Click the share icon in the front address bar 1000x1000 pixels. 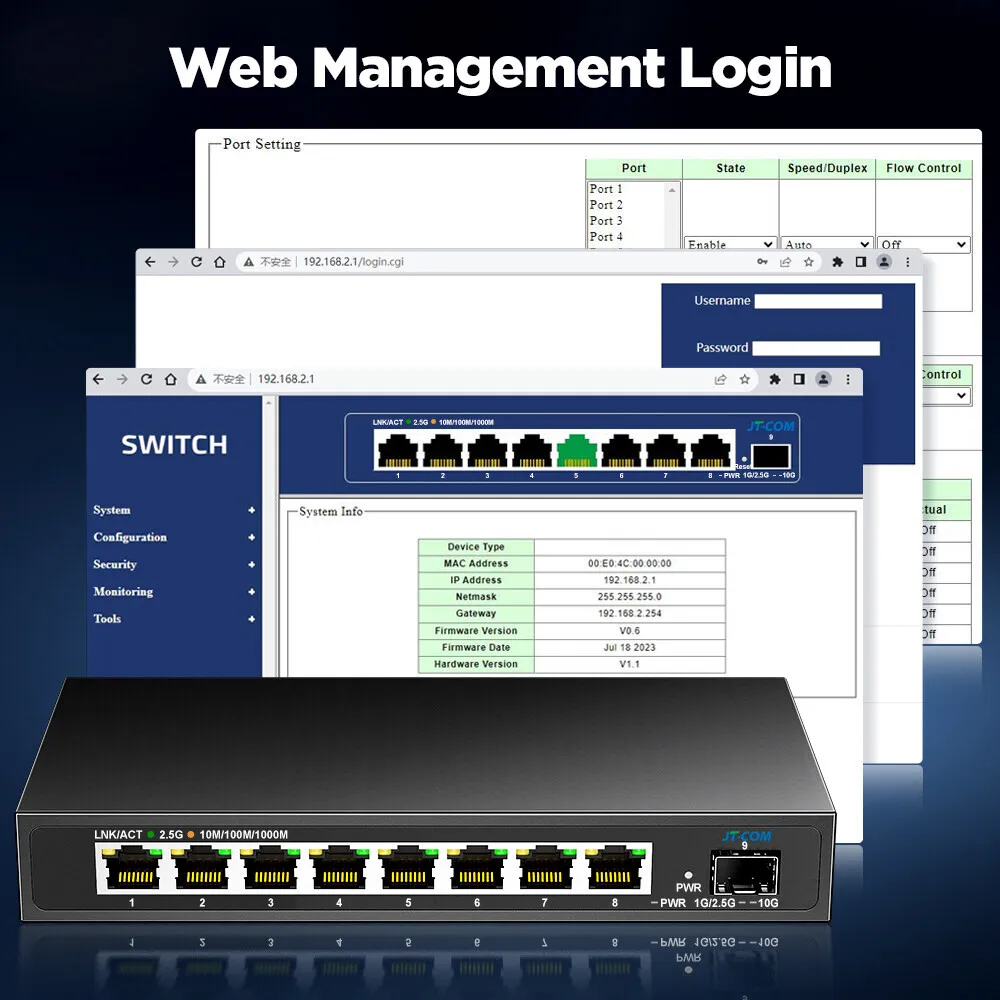(721, 379)
